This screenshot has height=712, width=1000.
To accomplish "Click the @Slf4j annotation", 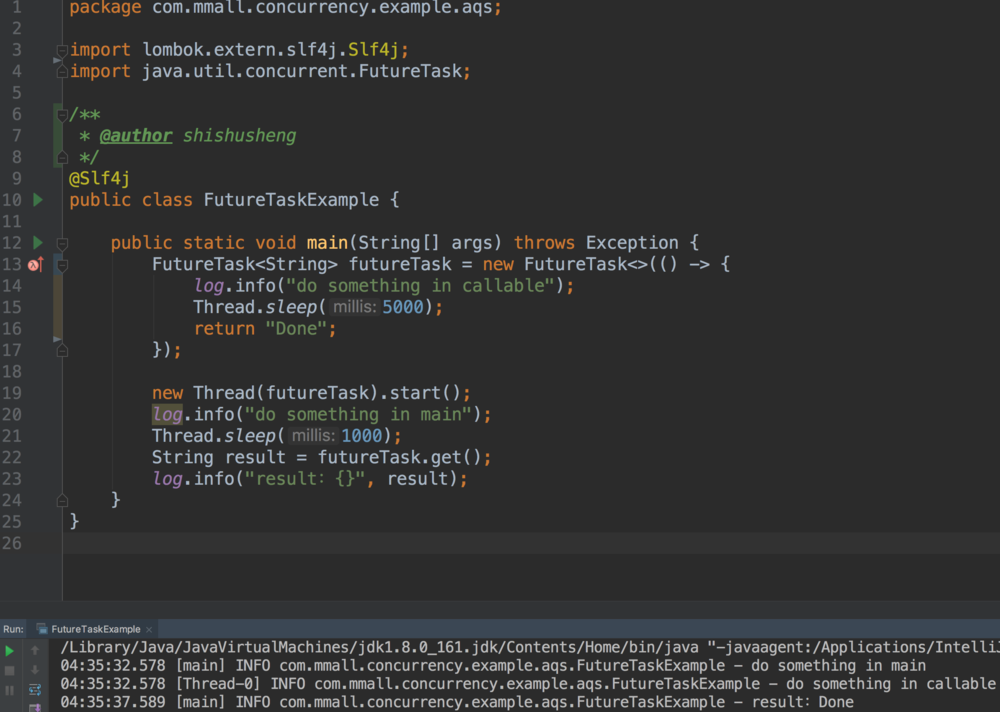I will (99, 179).
